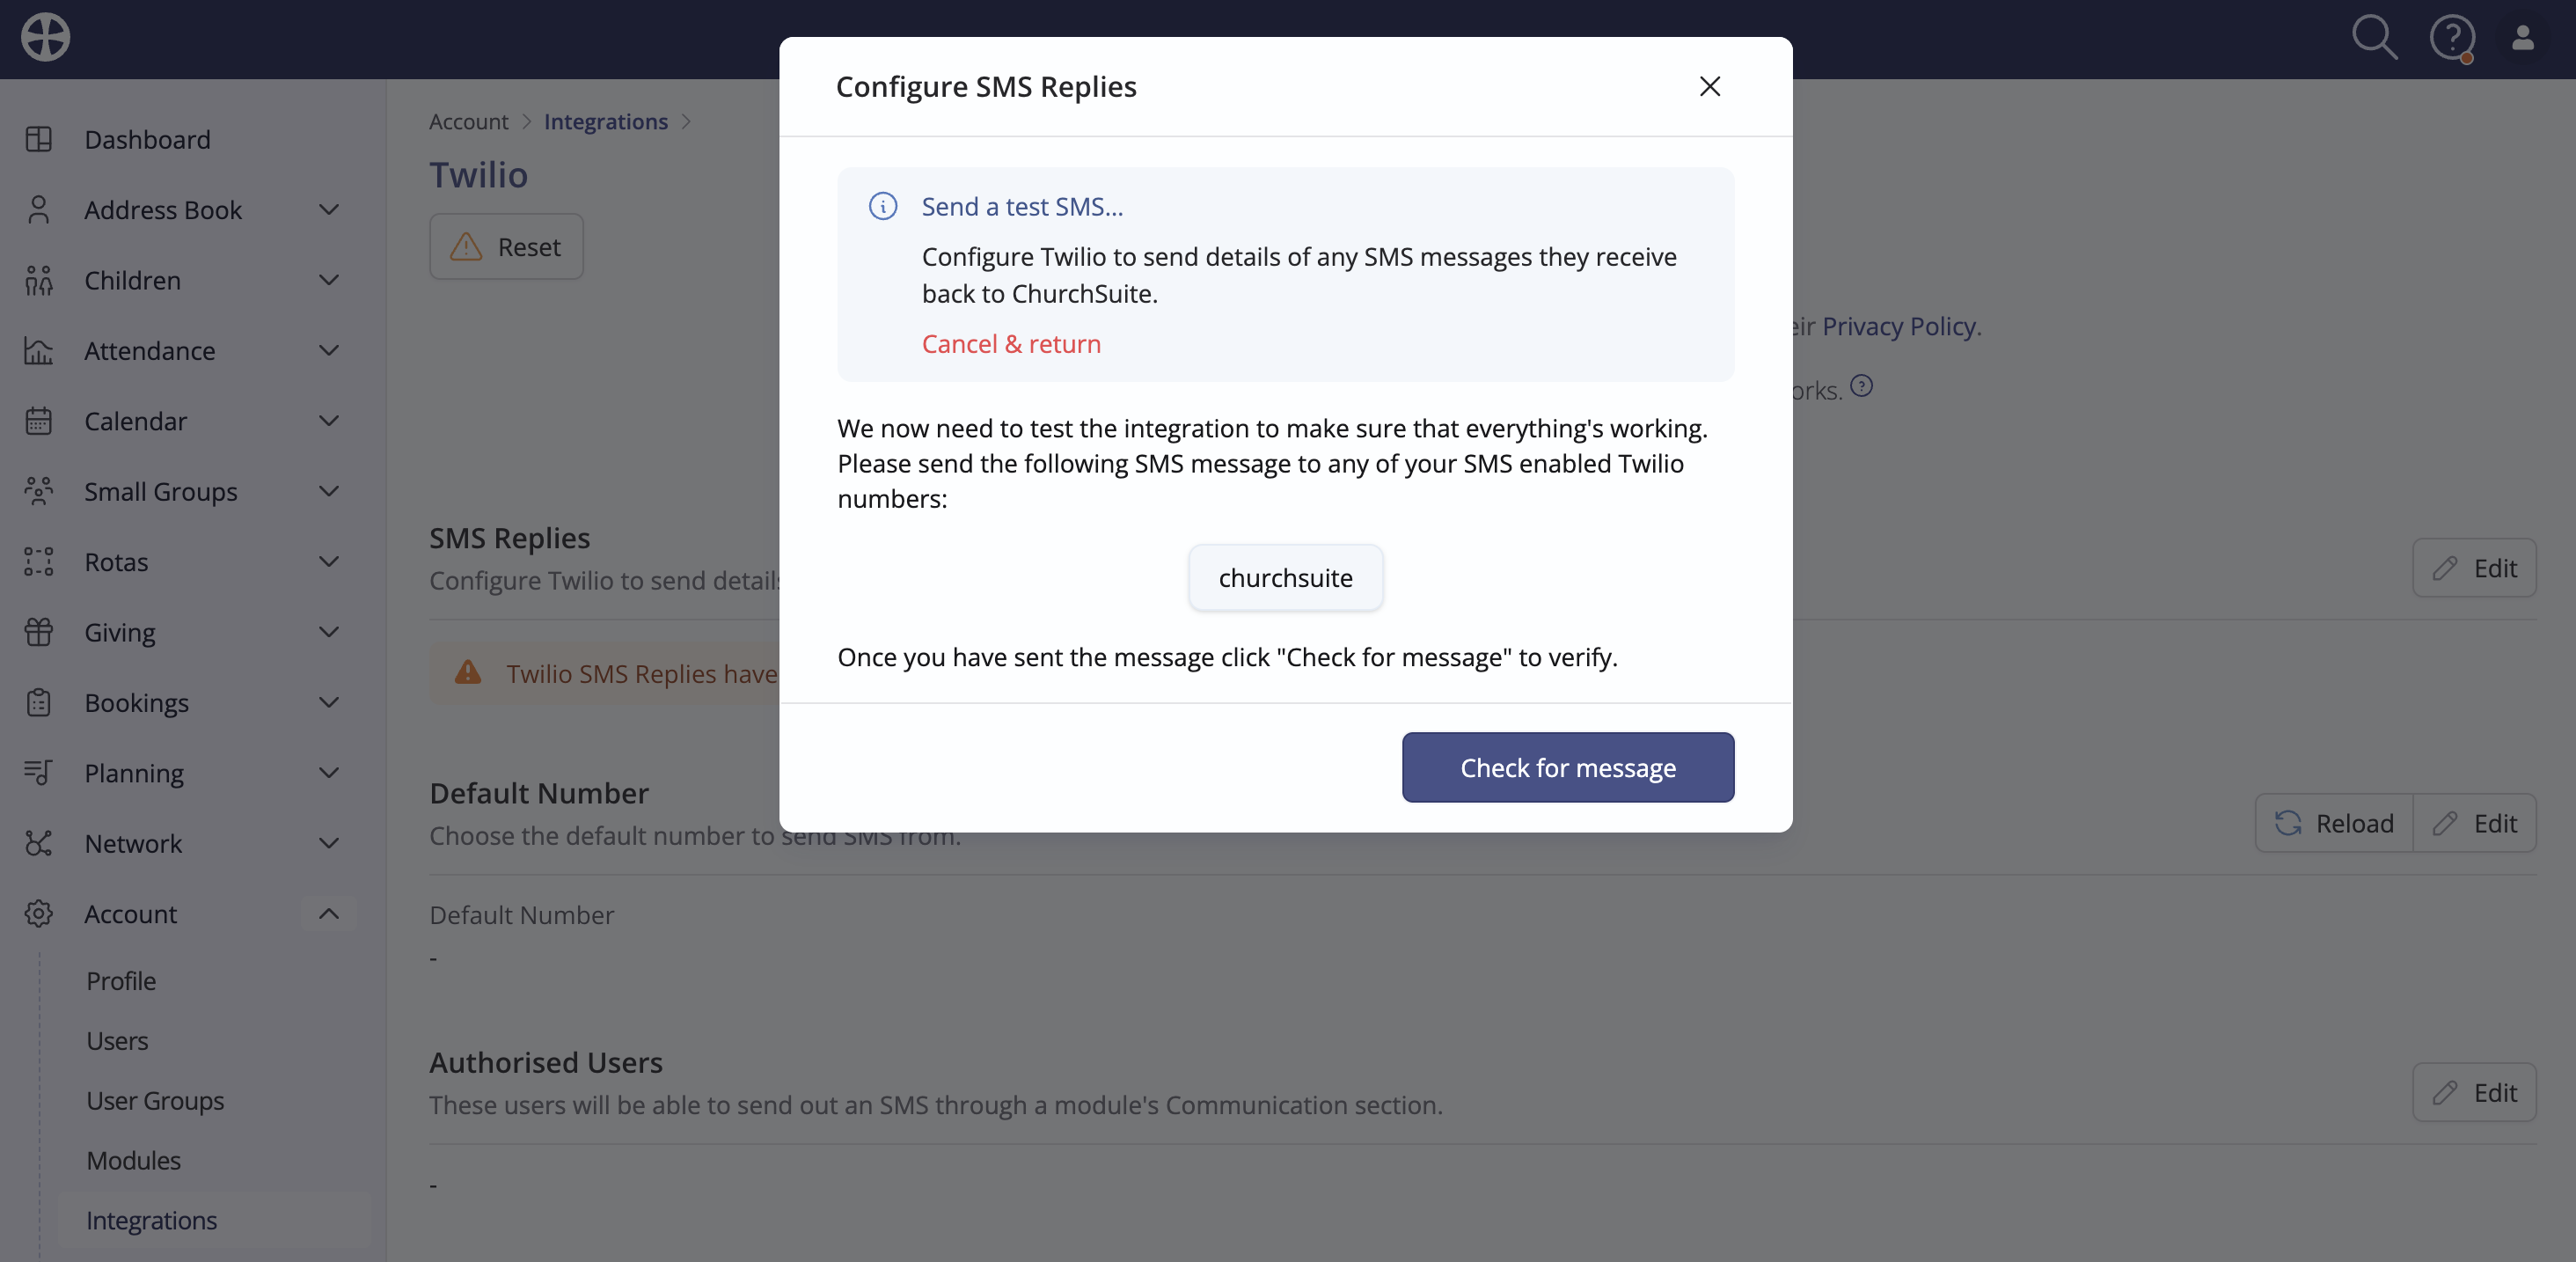
Task: Click the churchsuite keyword box
Action: tap(1285, 577)
